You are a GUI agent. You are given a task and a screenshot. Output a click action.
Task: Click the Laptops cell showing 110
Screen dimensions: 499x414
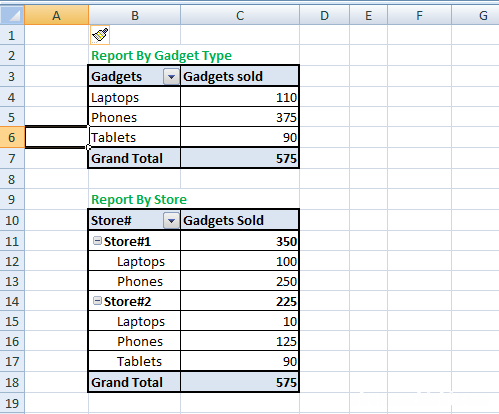[x=240, y=97]
